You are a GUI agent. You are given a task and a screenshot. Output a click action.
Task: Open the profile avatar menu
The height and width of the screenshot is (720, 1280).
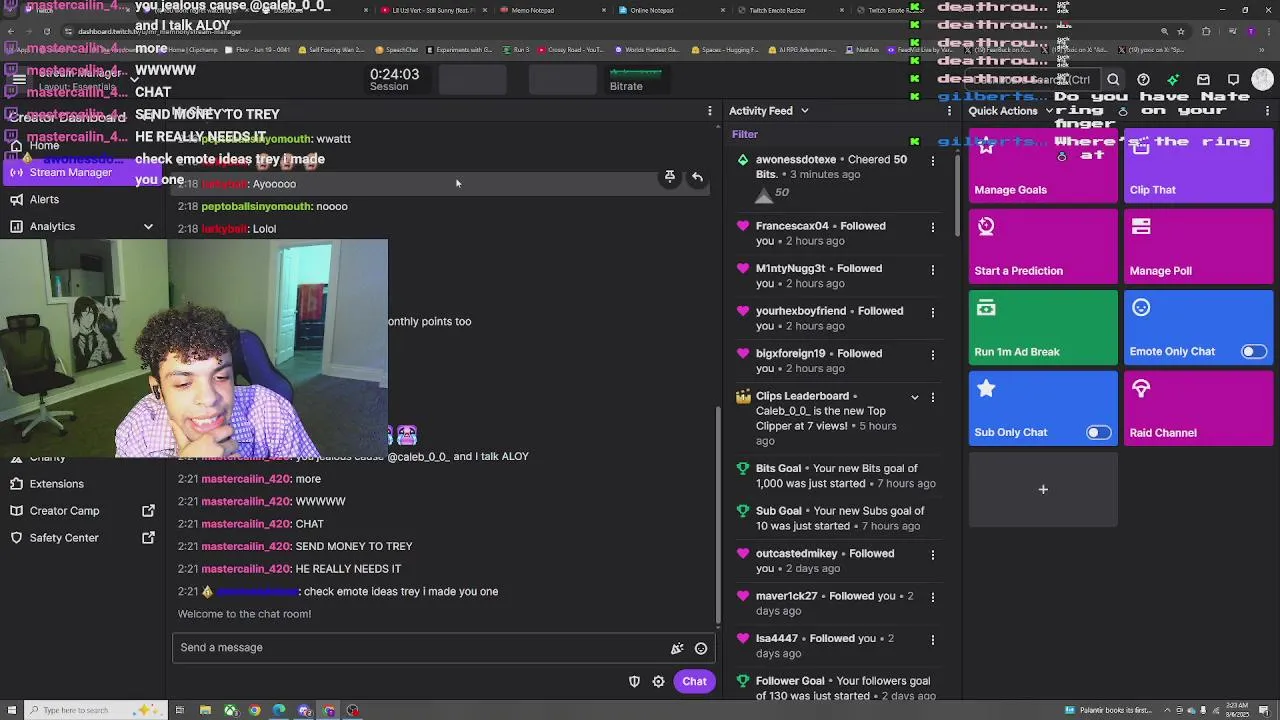(1262, 80)
